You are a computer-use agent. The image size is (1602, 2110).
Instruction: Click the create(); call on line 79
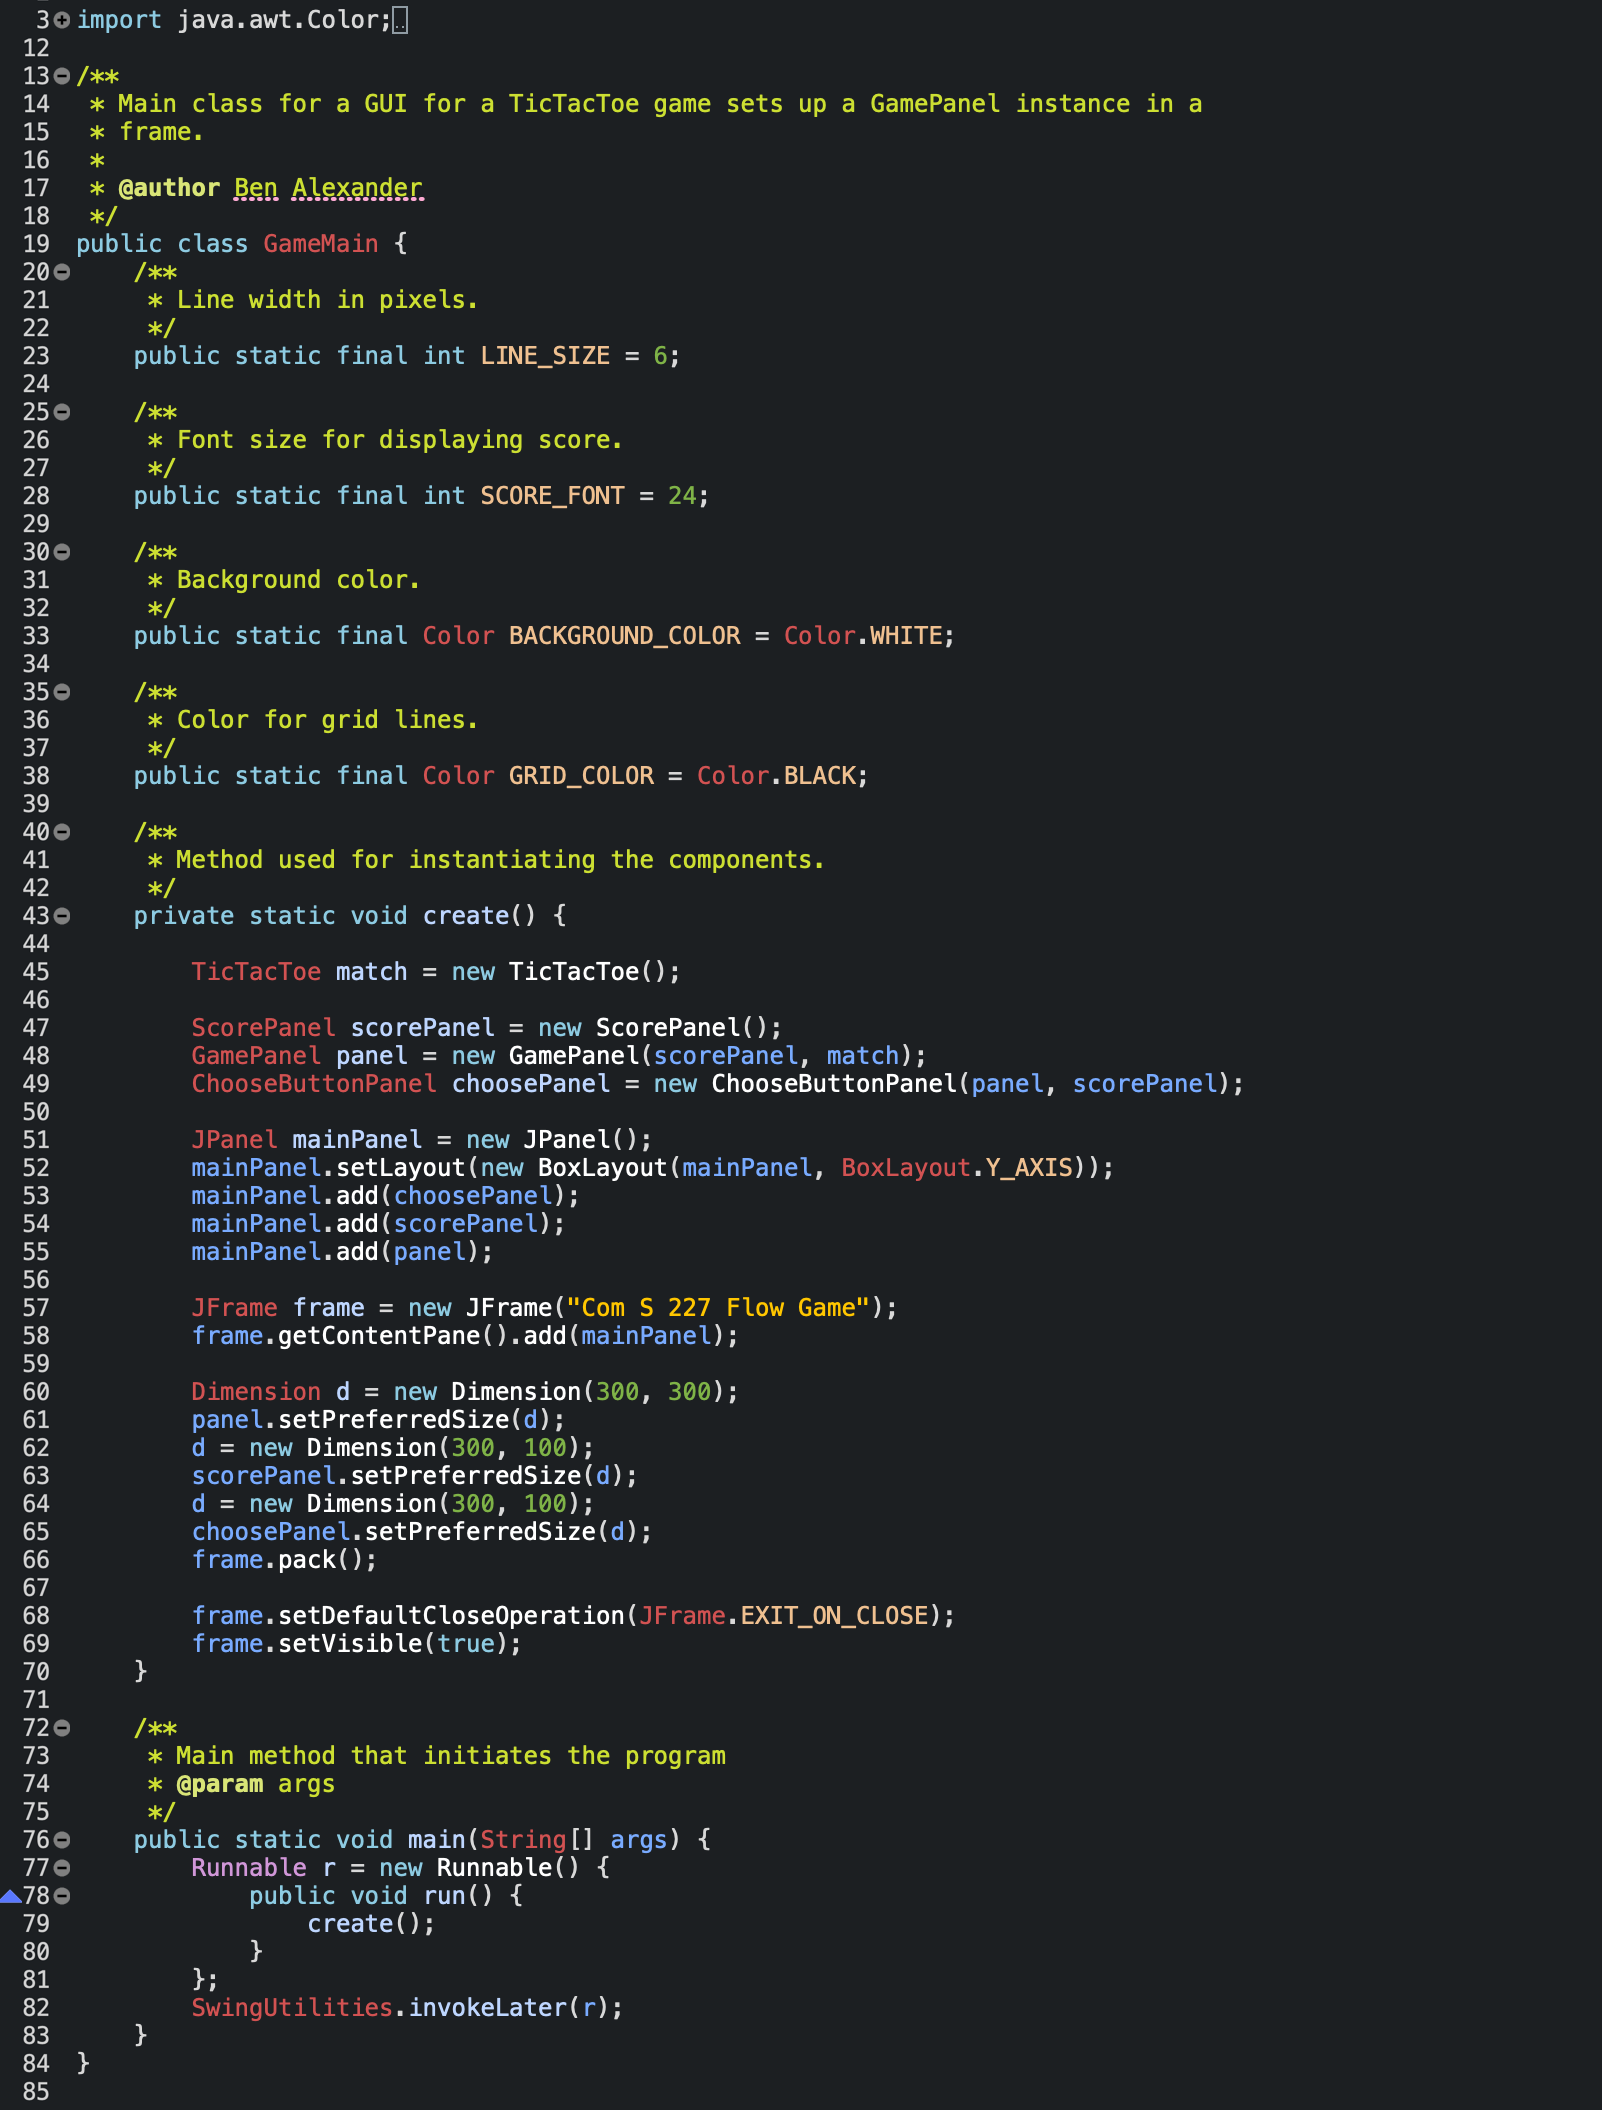point(371,1924)
